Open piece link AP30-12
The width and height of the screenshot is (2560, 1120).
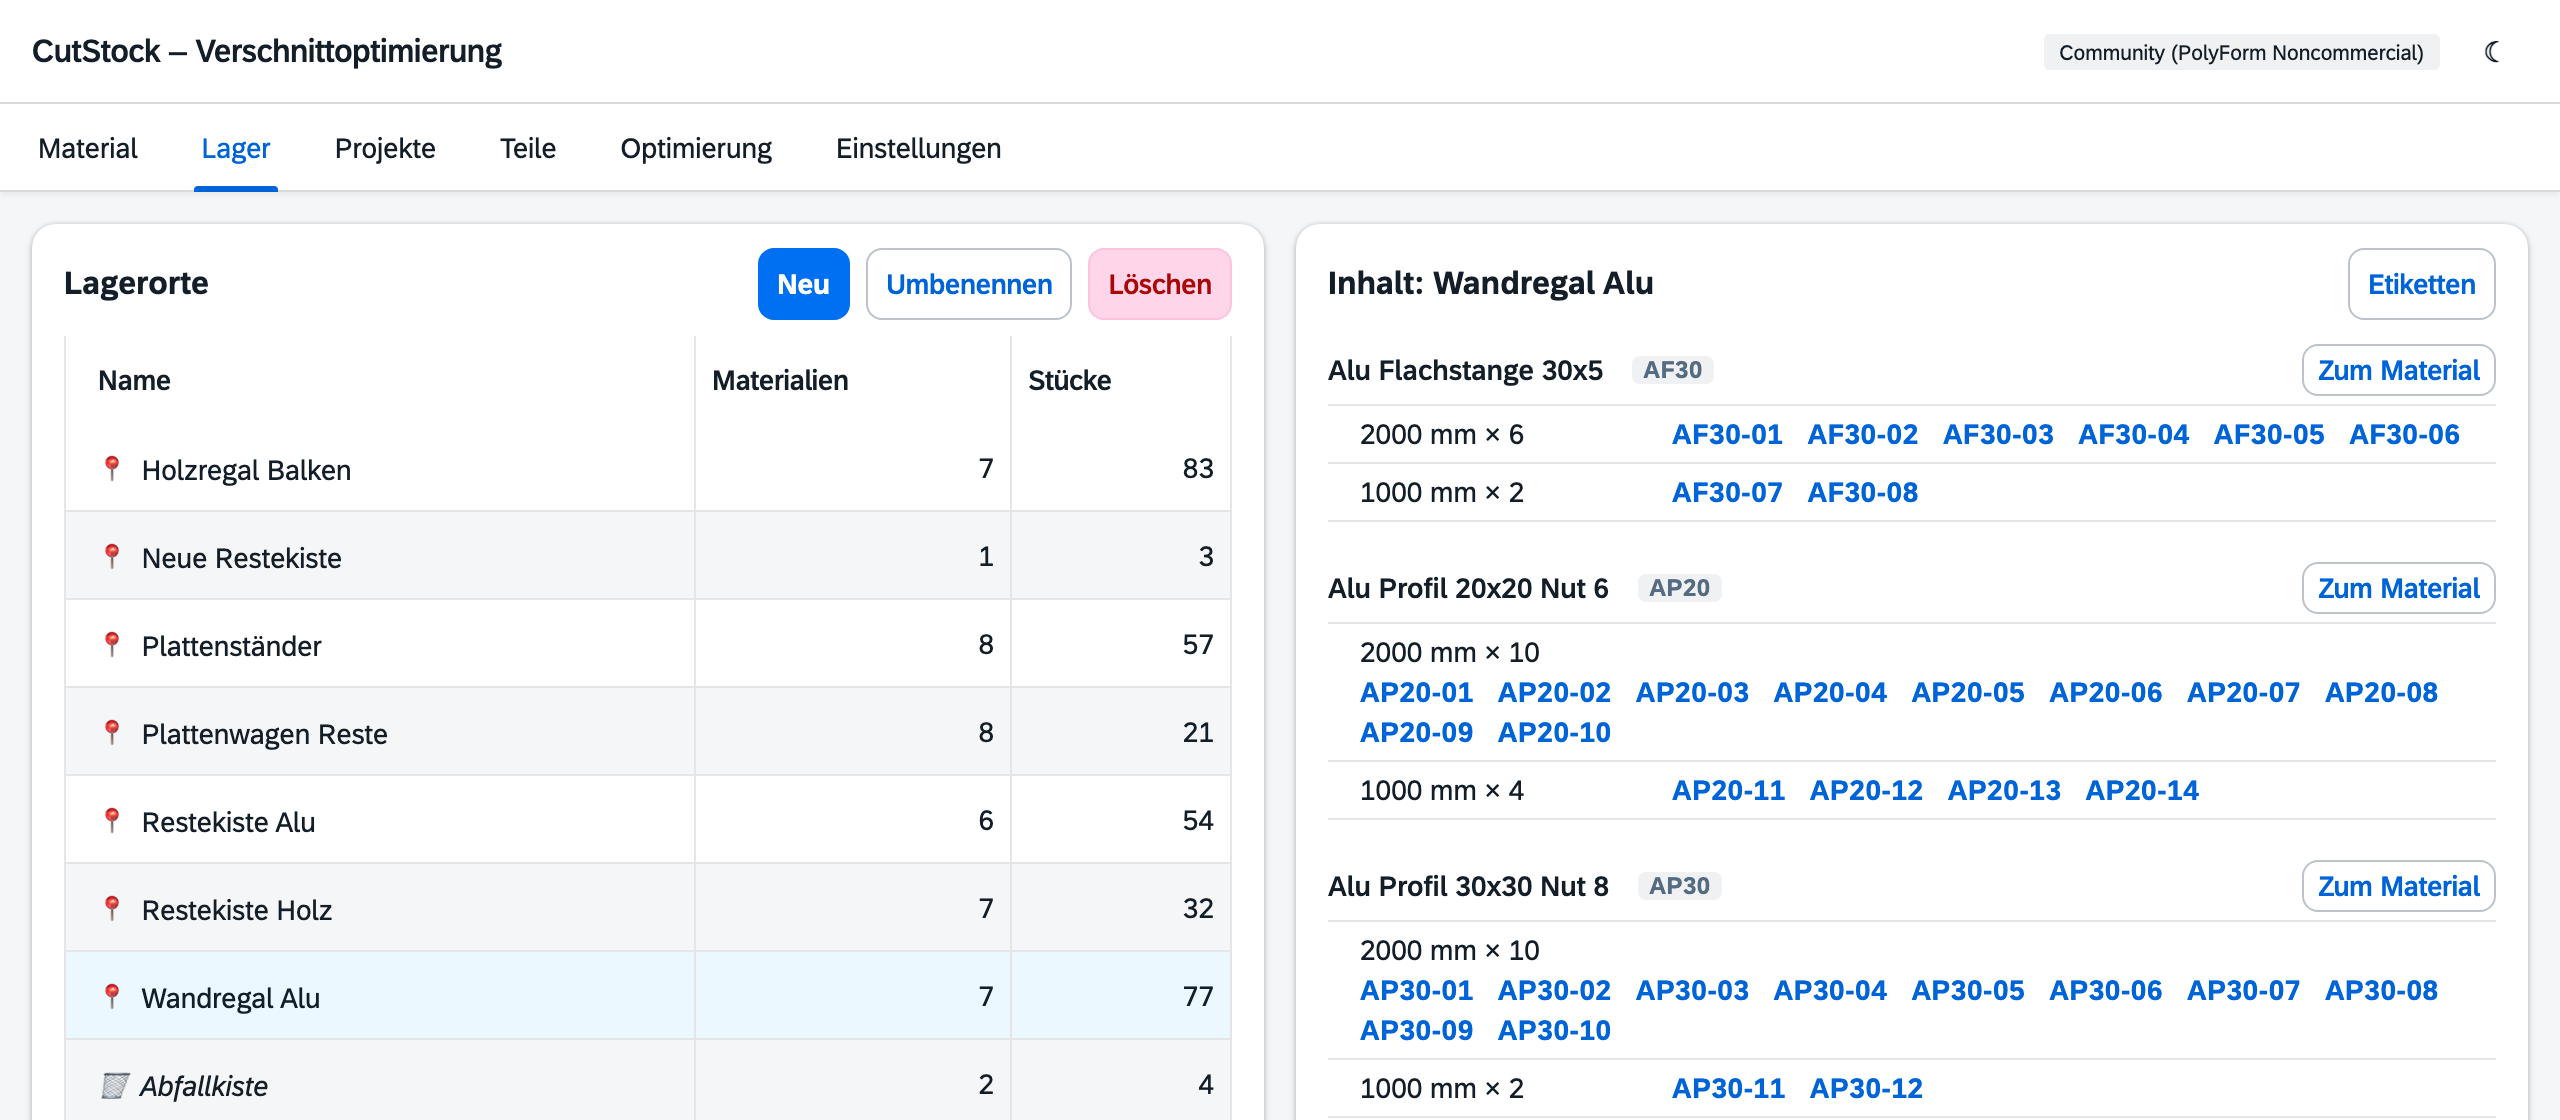tap(1866, 1088)
